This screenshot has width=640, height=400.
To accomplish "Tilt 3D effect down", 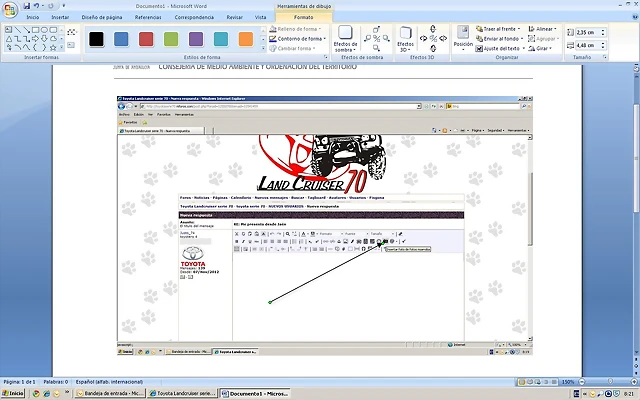I will (433, 48).
